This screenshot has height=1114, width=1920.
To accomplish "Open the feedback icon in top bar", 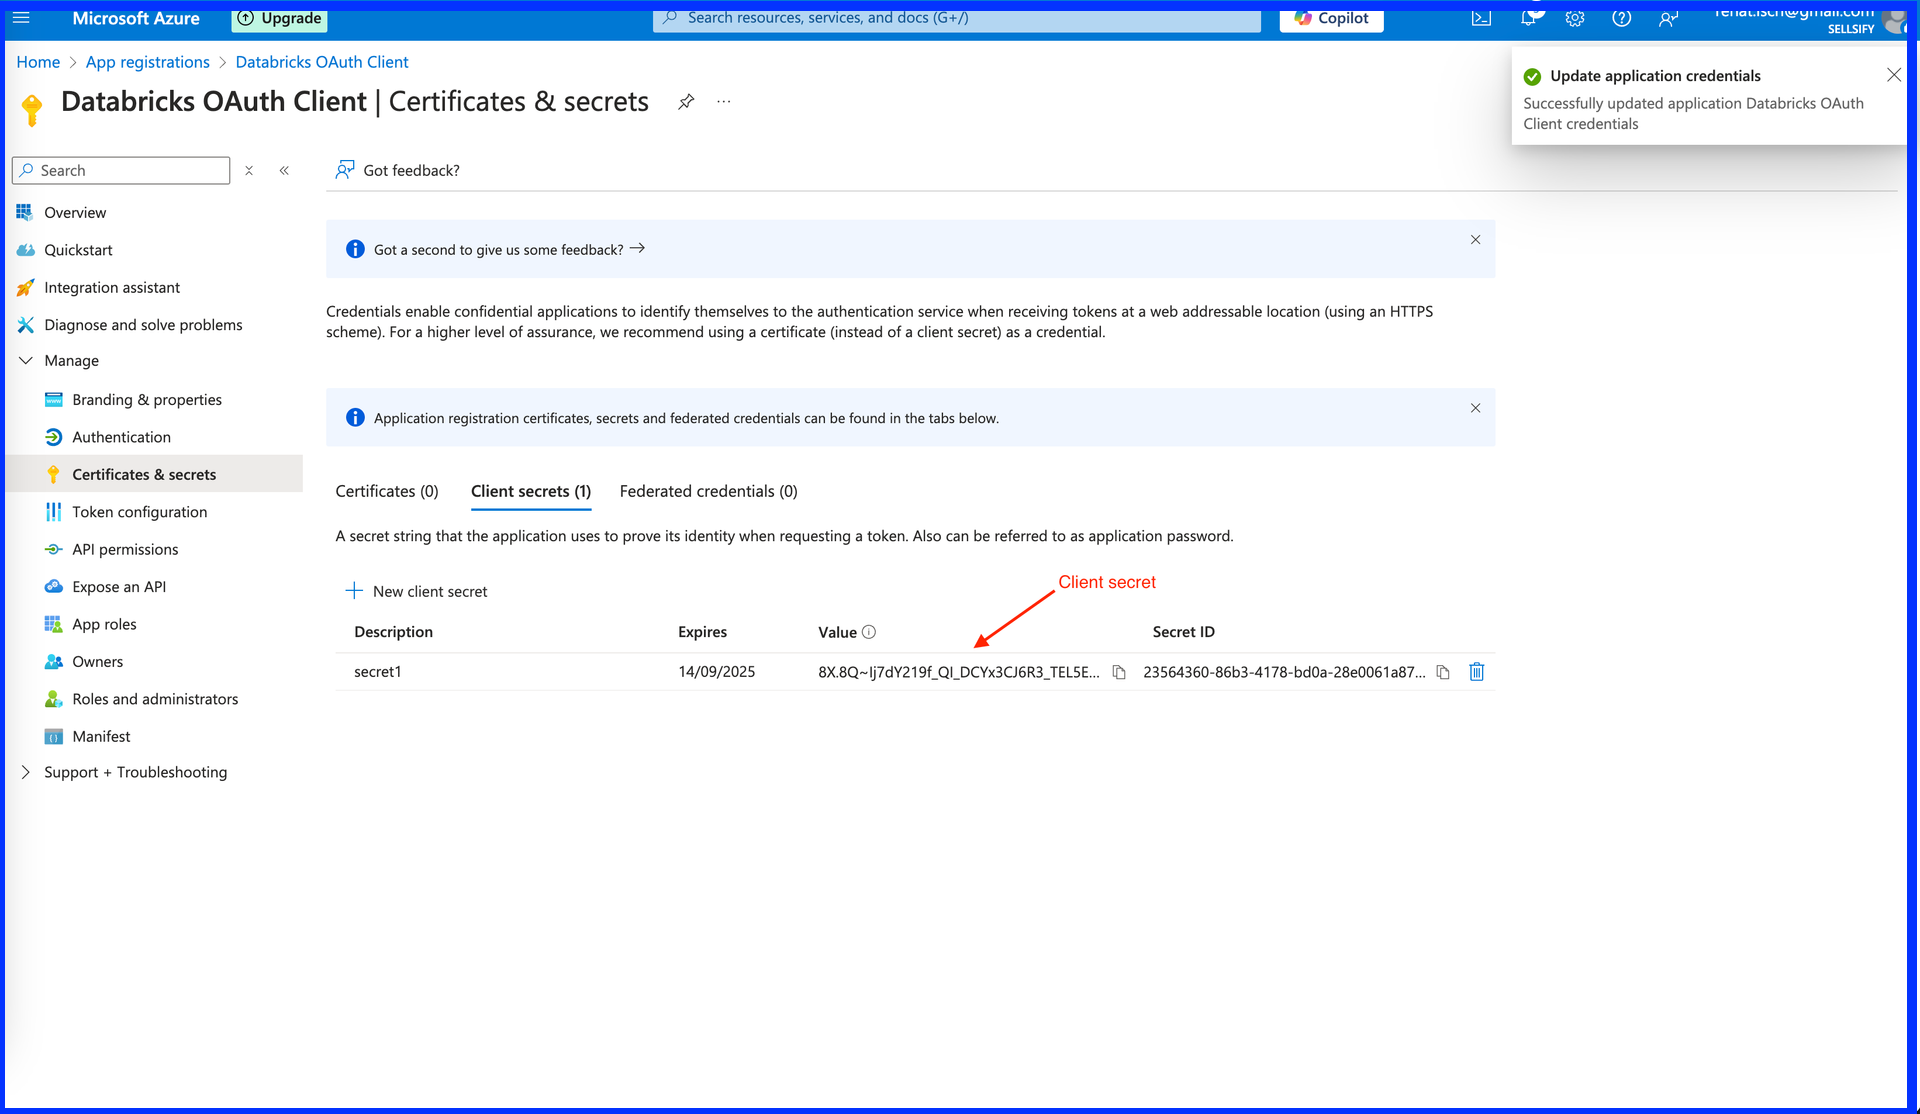I will coord(1668,18).
